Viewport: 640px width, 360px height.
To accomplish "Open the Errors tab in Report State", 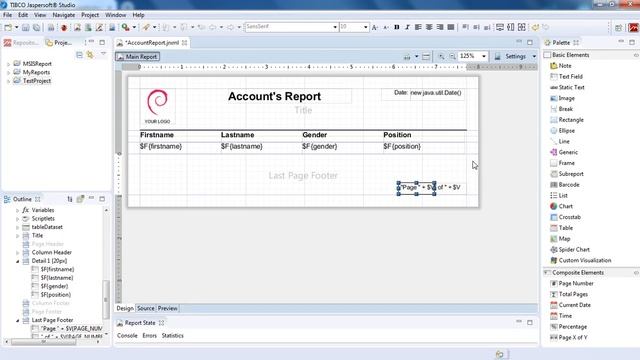I will coord(149,336).
